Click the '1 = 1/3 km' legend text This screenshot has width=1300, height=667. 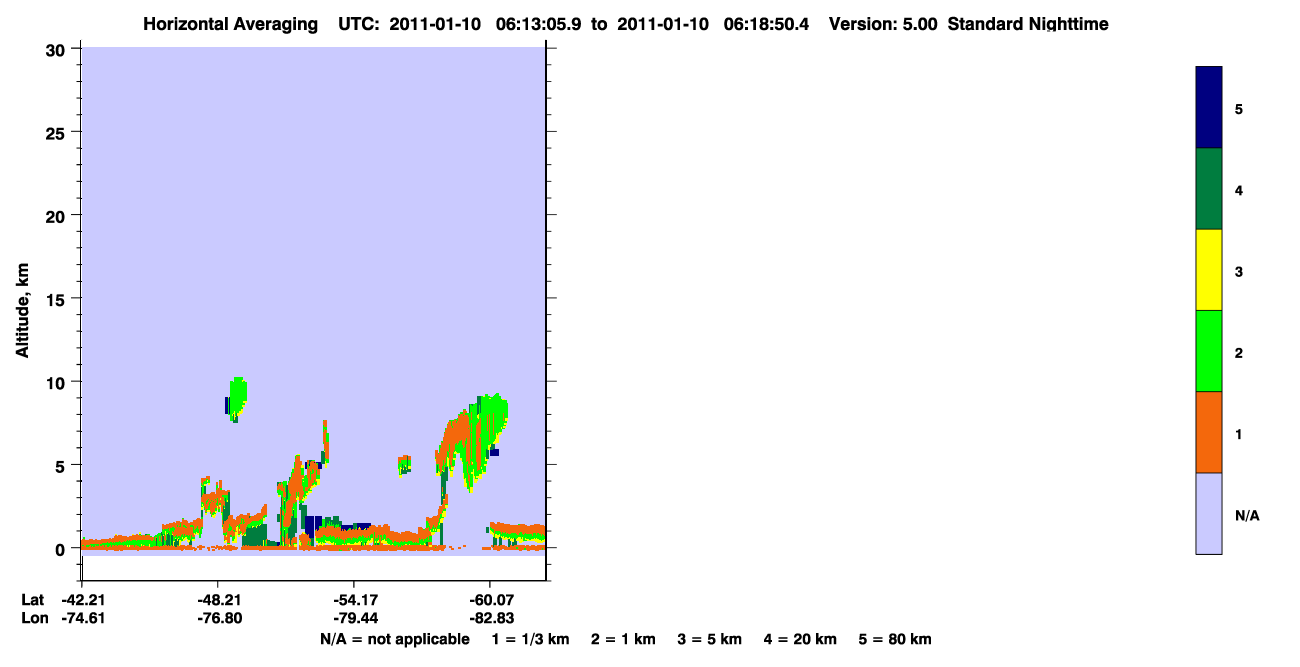531,639
